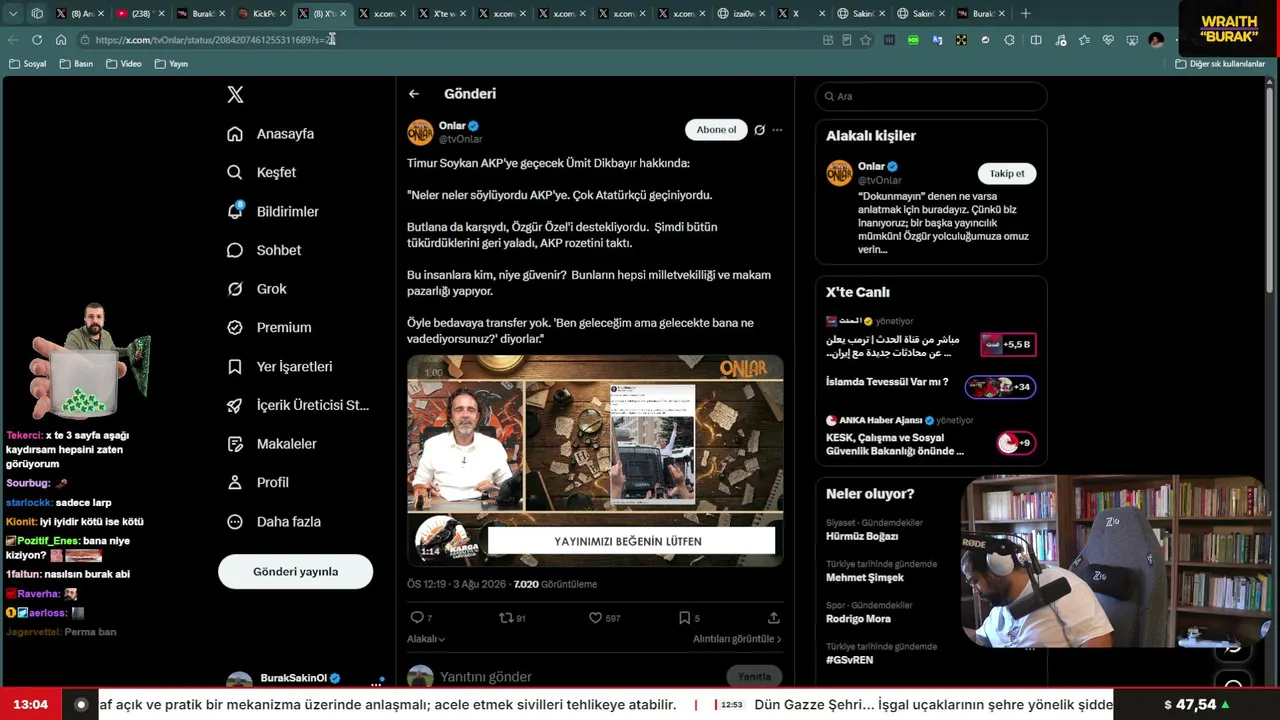Open Makaleler in the sidebar
Image resolution: width=1280 pixels, height=720 pixels.
[x=272, y=443]
